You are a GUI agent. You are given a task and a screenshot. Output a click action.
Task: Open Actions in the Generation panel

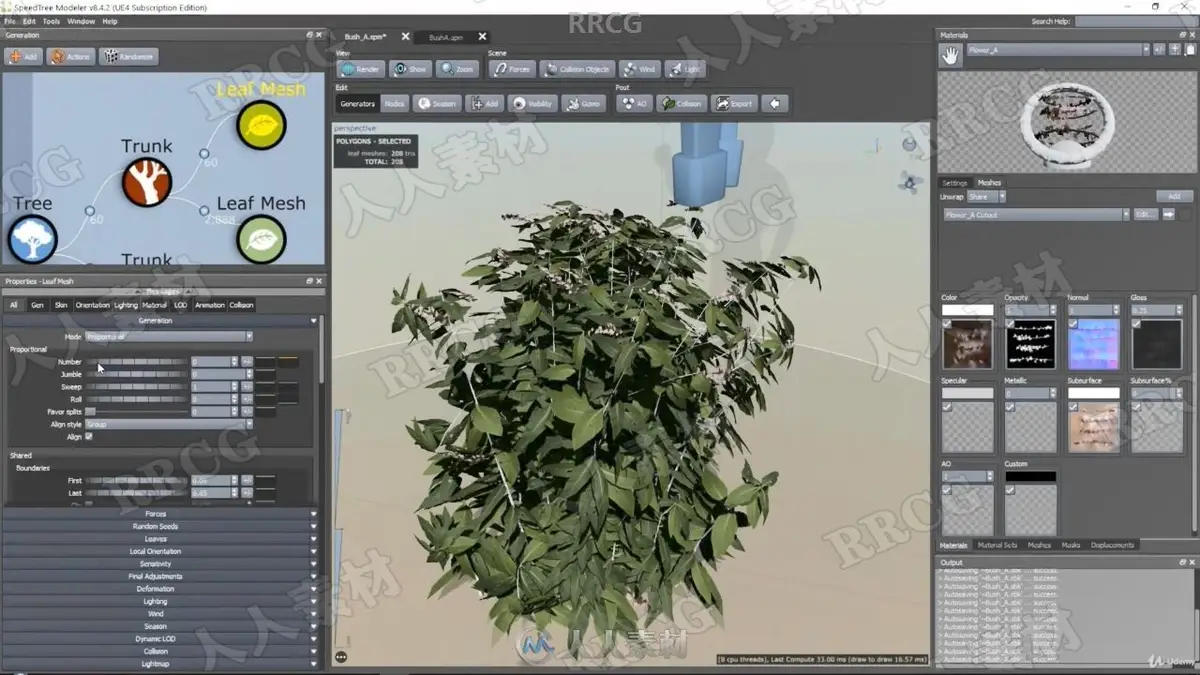[x=70, y=57]
